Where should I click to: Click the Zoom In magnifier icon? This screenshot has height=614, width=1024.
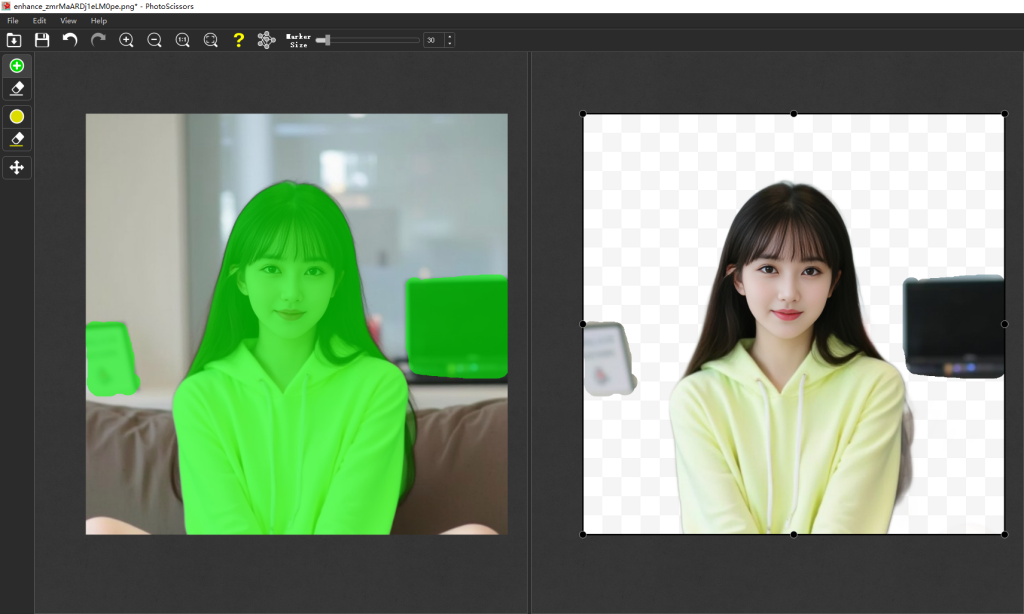pos(126,40)
